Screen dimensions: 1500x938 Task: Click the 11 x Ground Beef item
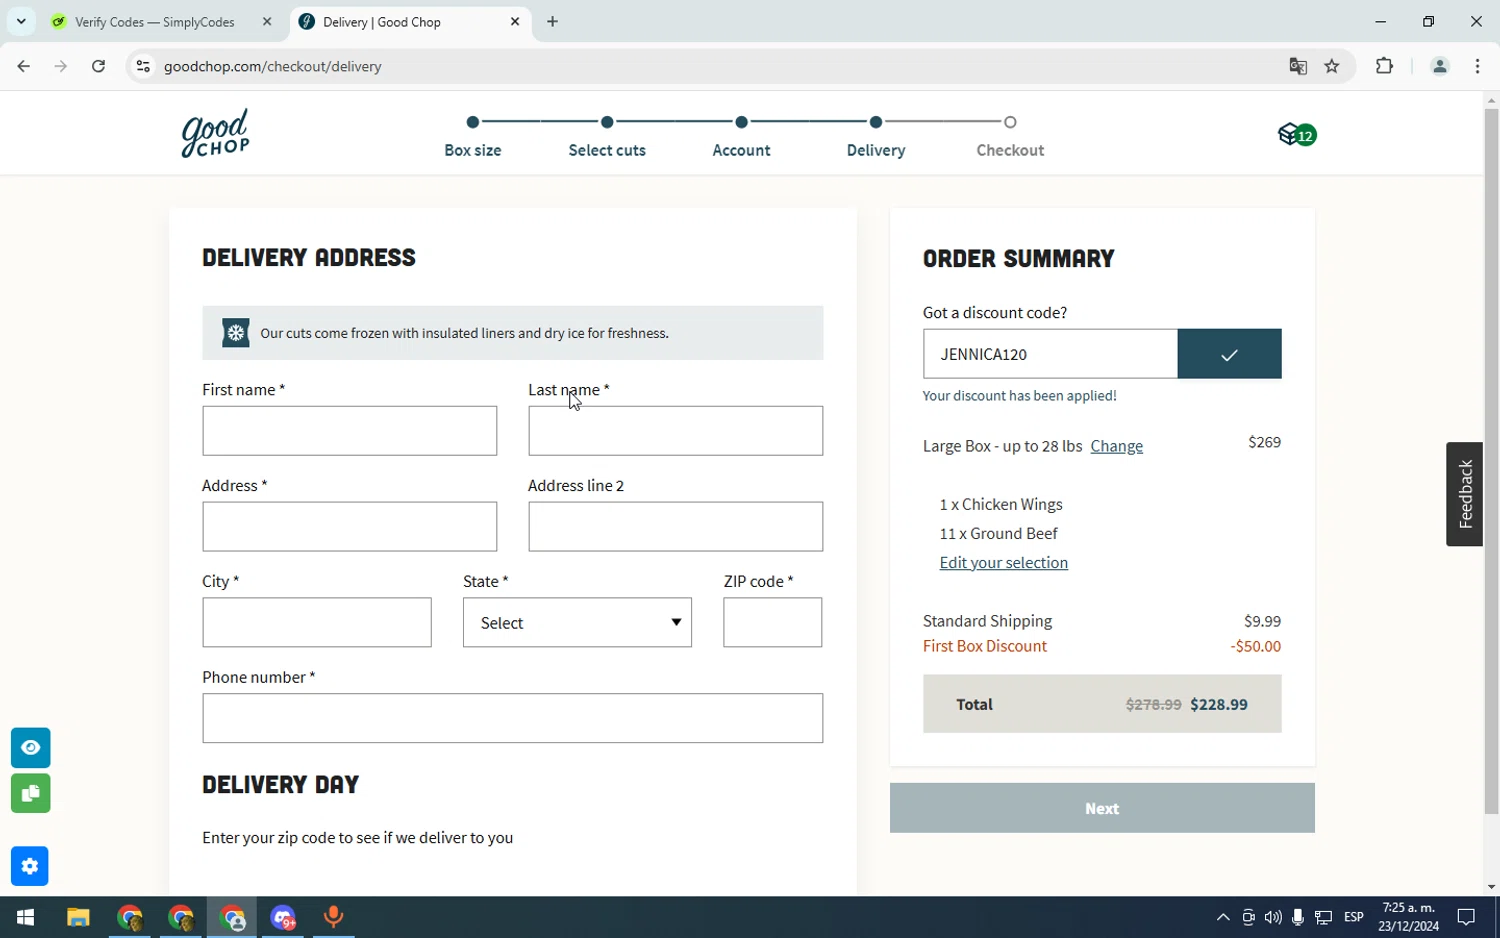coord(998,534)
